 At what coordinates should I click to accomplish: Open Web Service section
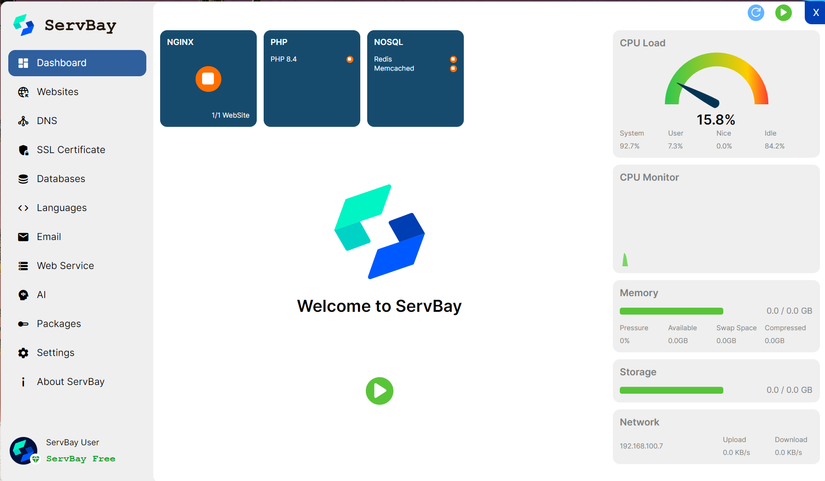[x=77, y=266]
